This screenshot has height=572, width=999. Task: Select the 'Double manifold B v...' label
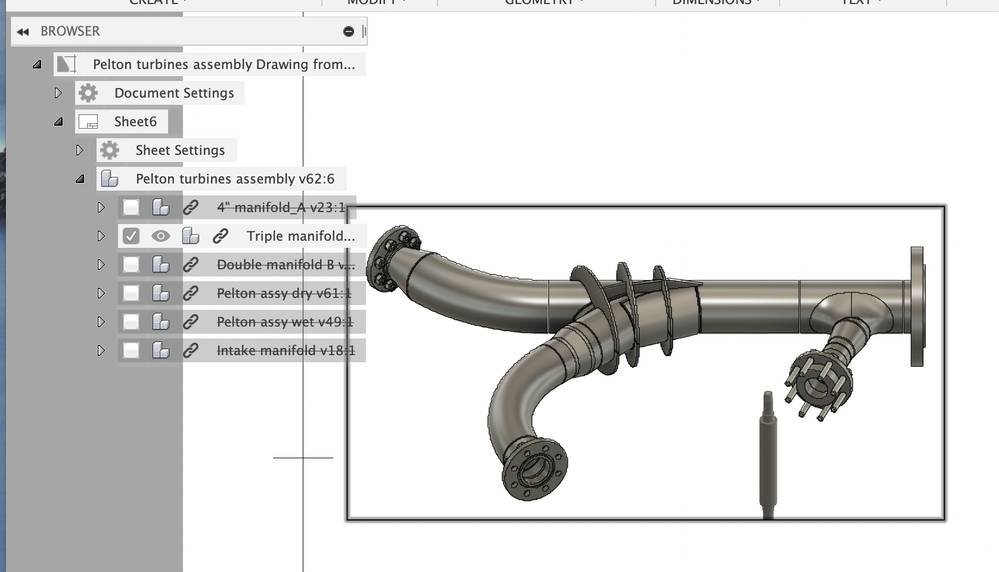pos(285,265)
